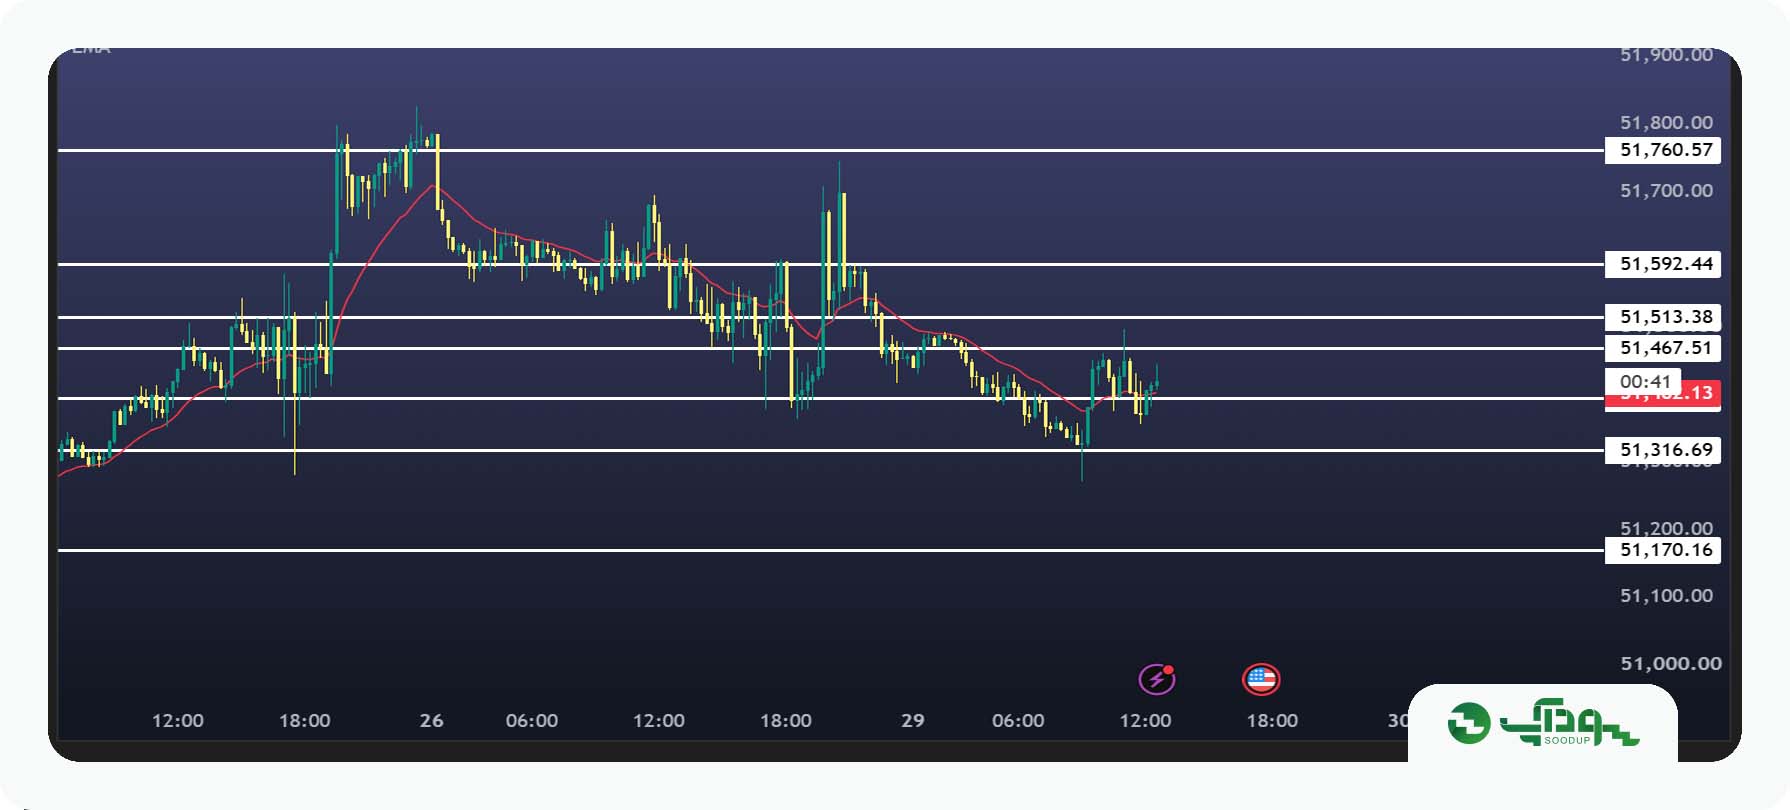Click the 00:41 countdown timer label
The width and height of the screenshot is (1790, 810).
(x=1644, y=381)
